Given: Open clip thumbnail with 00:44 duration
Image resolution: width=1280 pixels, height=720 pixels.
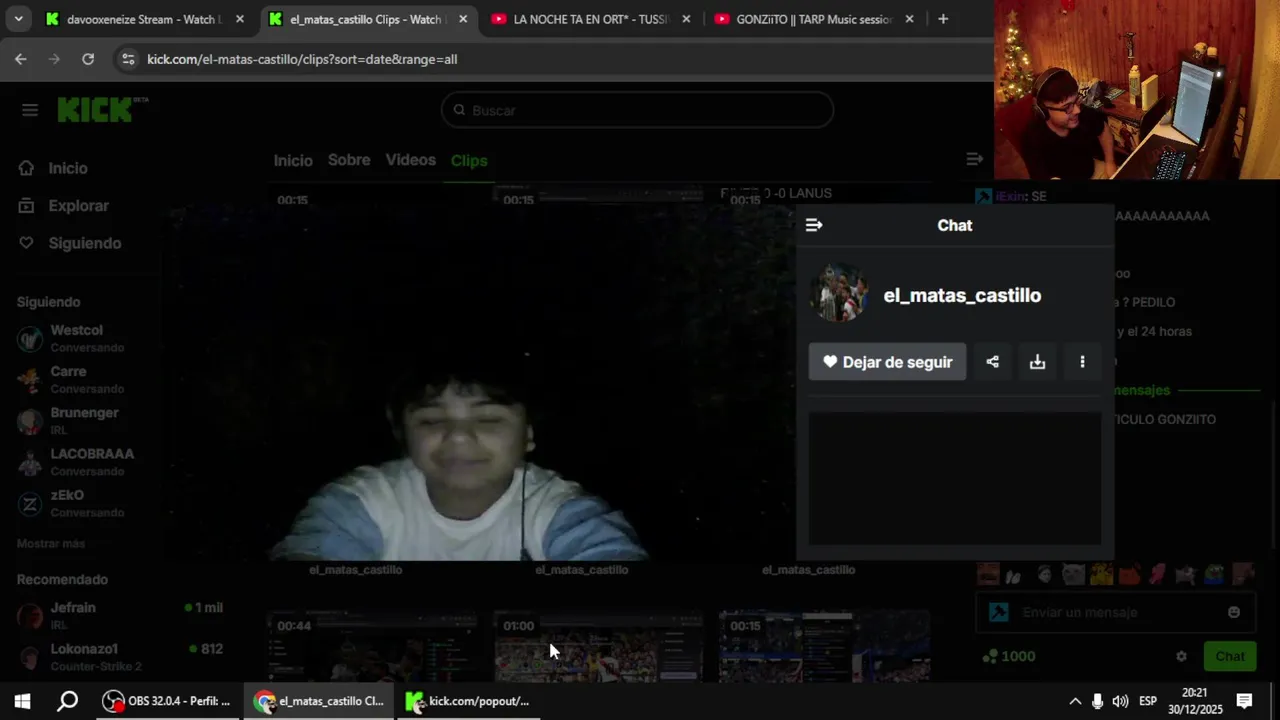Looking at the screenshot, I should 371,646.
